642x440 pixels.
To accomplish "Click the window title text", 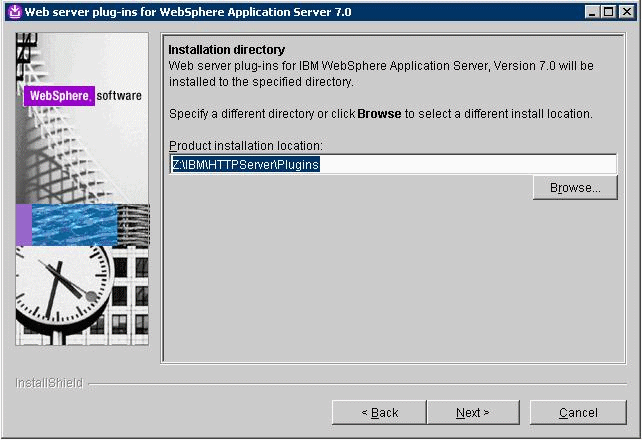I will point(188,12).
